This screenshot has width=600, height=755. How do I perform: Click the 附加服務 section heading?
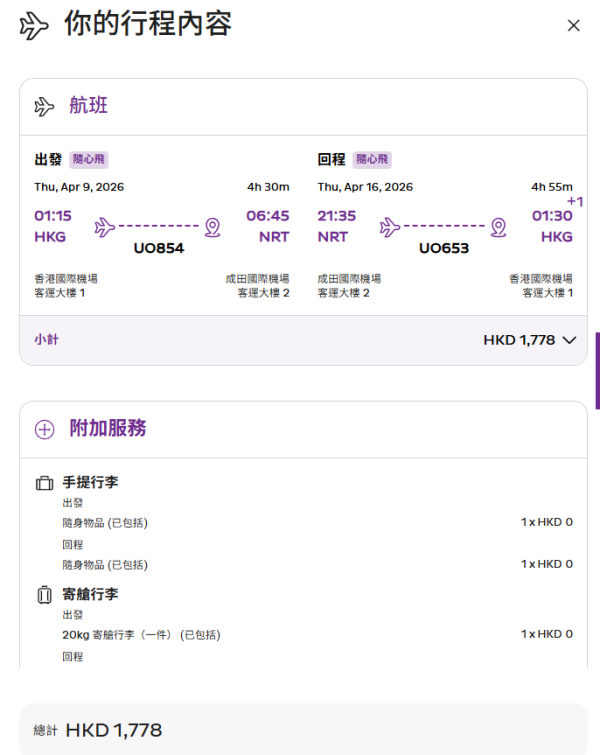pos(108,428)
